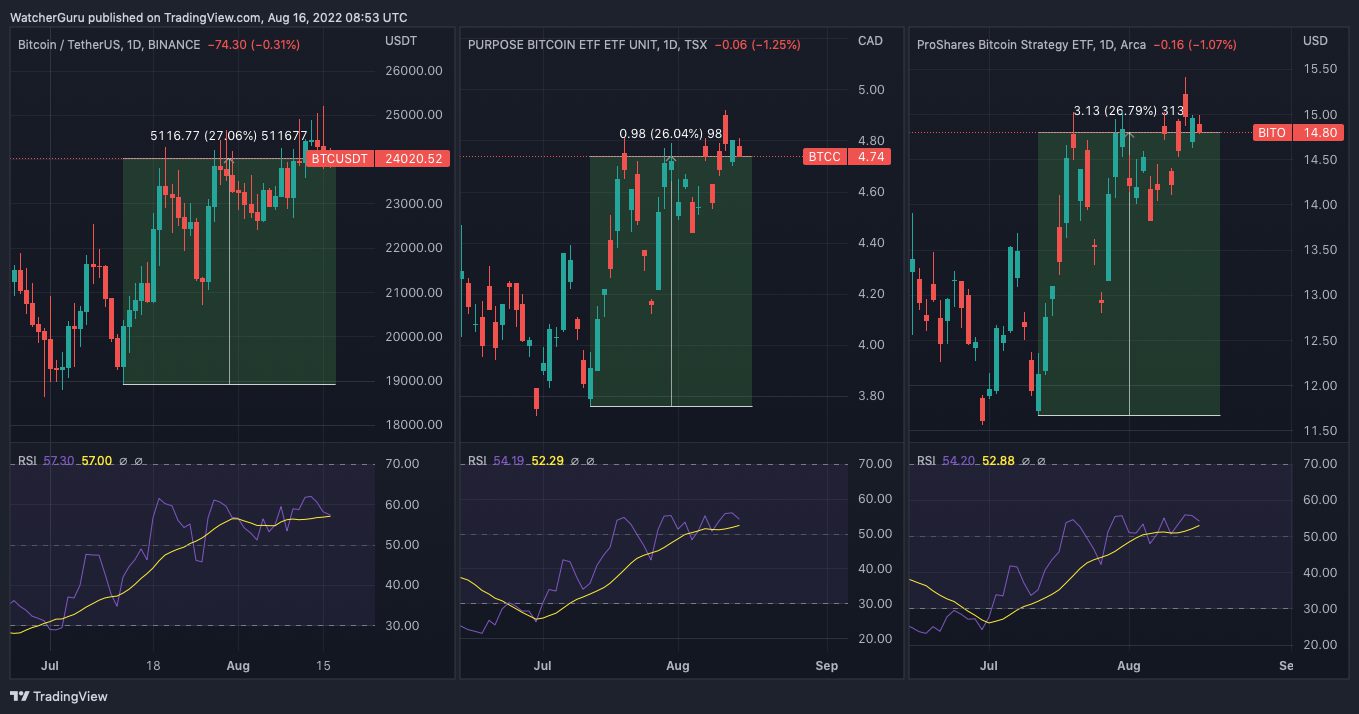Click 18000.00 on the Bitcoin price axis

[x=413, y=424]
